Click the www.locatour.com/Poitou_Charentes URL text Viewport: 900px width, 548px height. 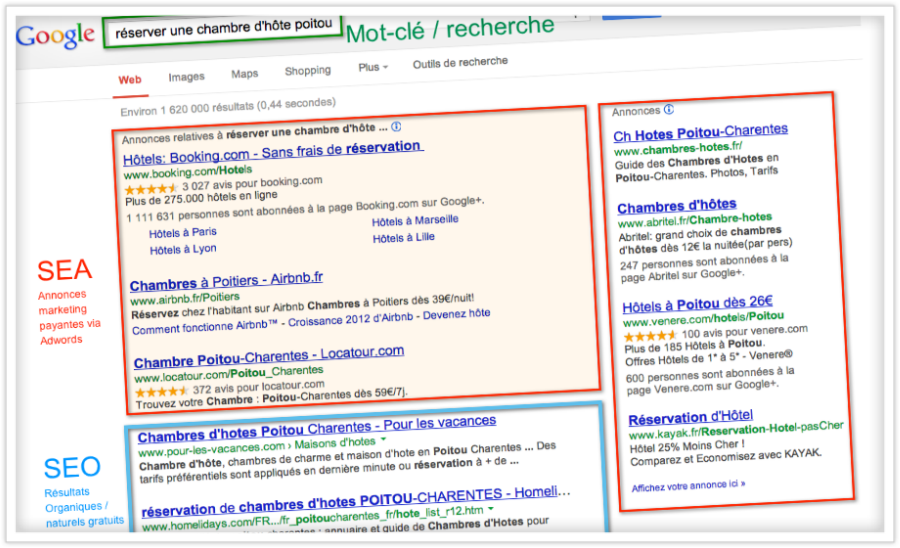click(228, 374)
